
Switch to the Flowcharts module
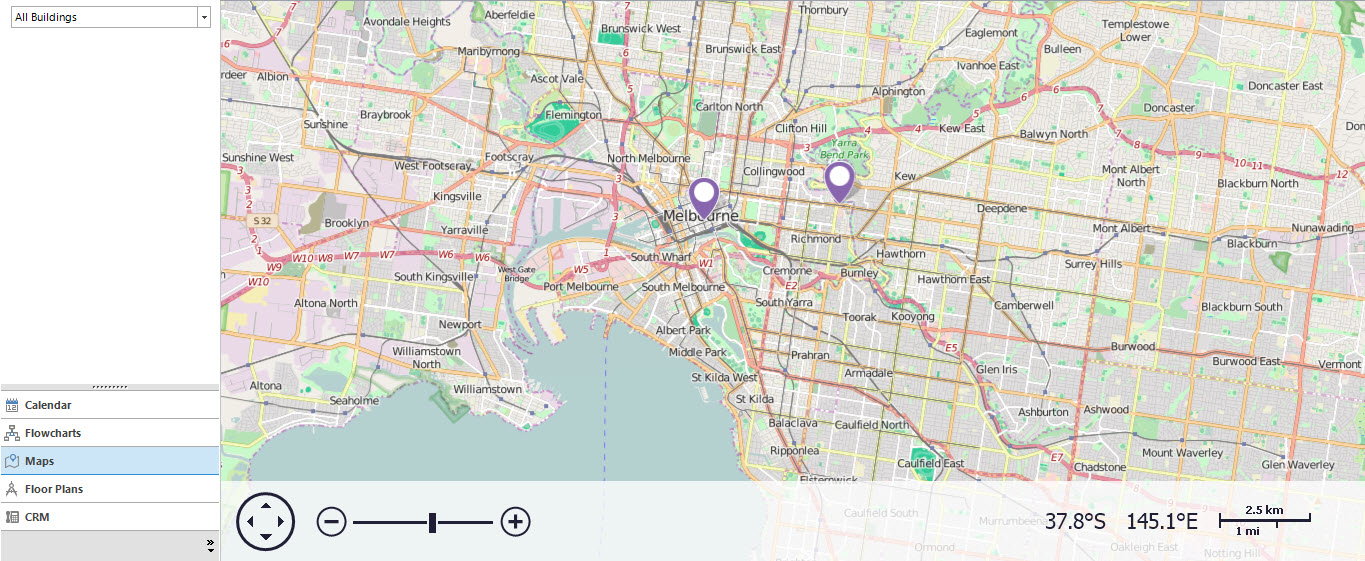52,433
